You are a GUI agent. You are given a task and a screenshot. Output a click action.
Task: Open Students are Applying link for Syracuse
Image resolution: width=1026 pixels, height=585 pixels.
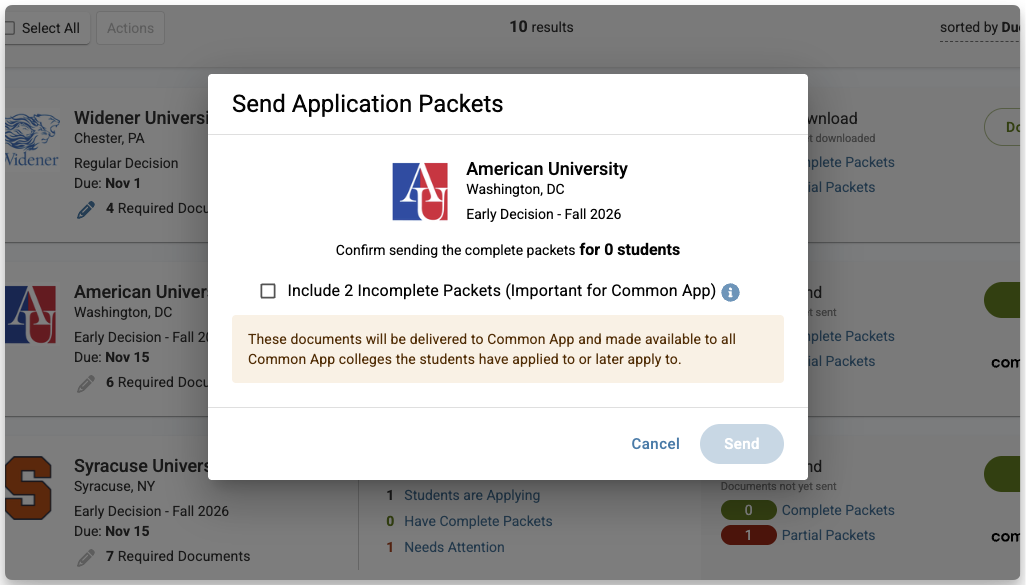[472, 495]
